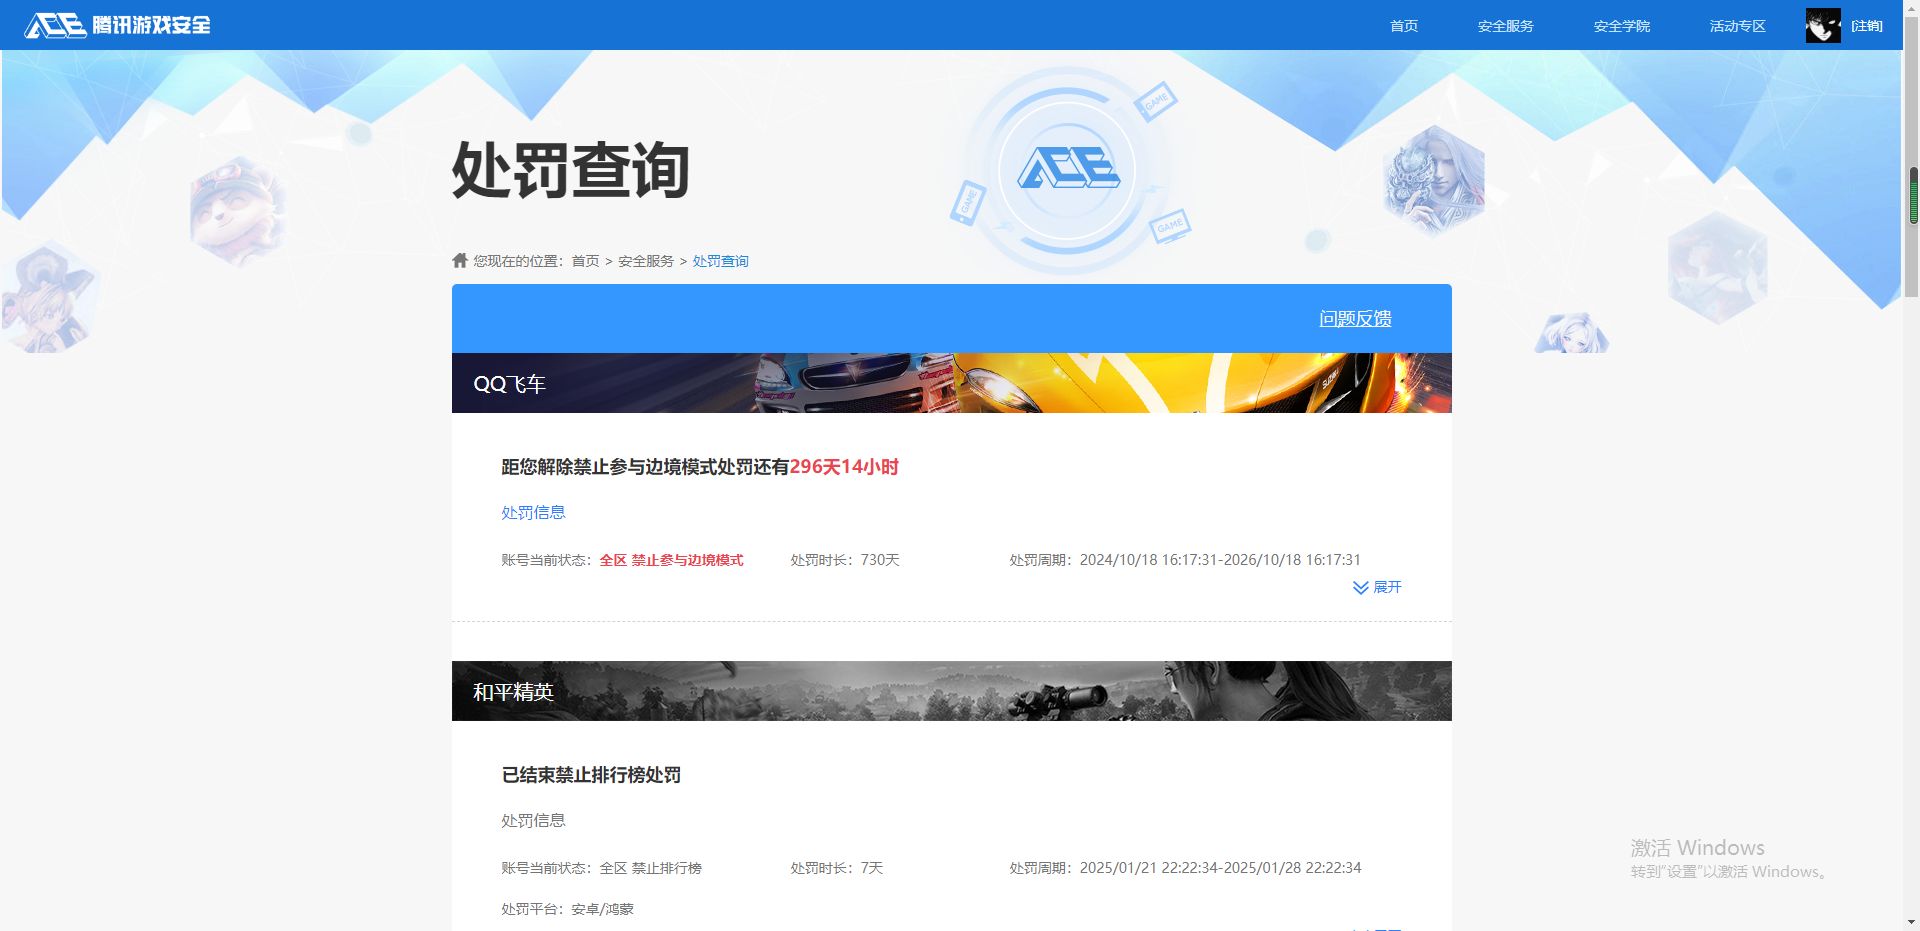The width and height of the screenshot is (1920, 931).
Task: Click the user avatar thumbnail in the top bar
Action: (x=1822, y=25)
